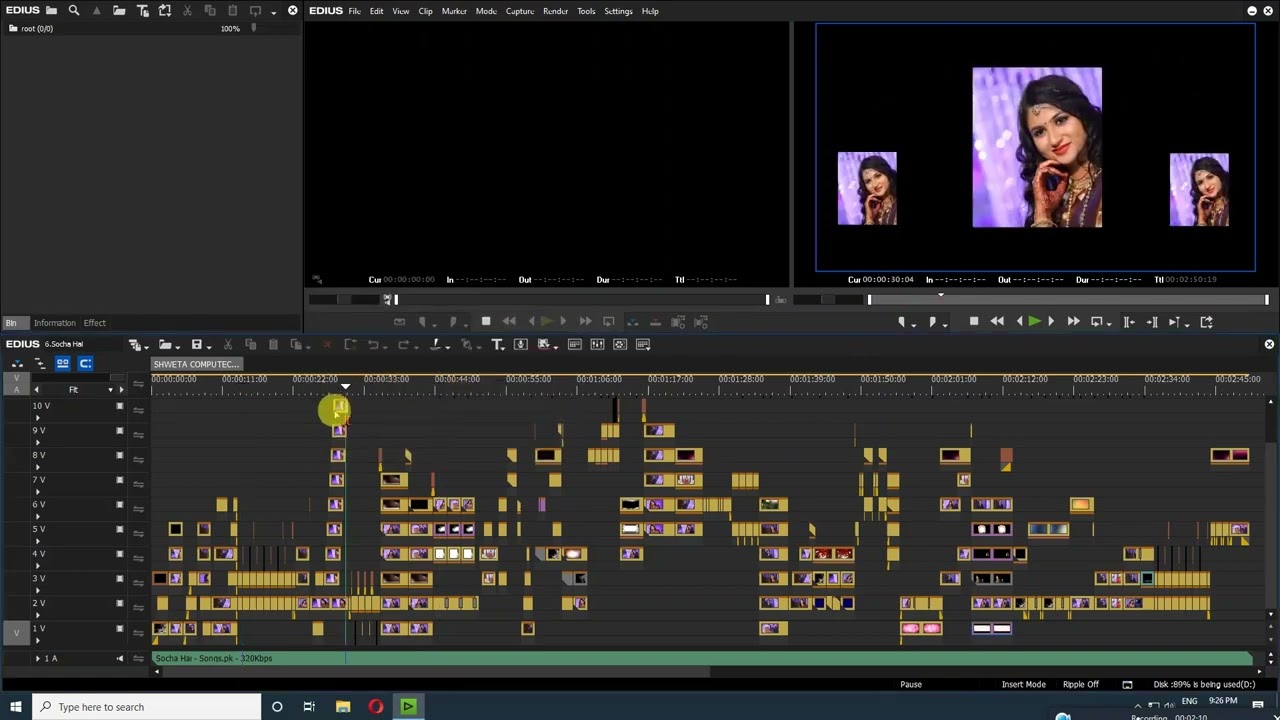Toggle the track 7 V video mute box

point(119,480)
